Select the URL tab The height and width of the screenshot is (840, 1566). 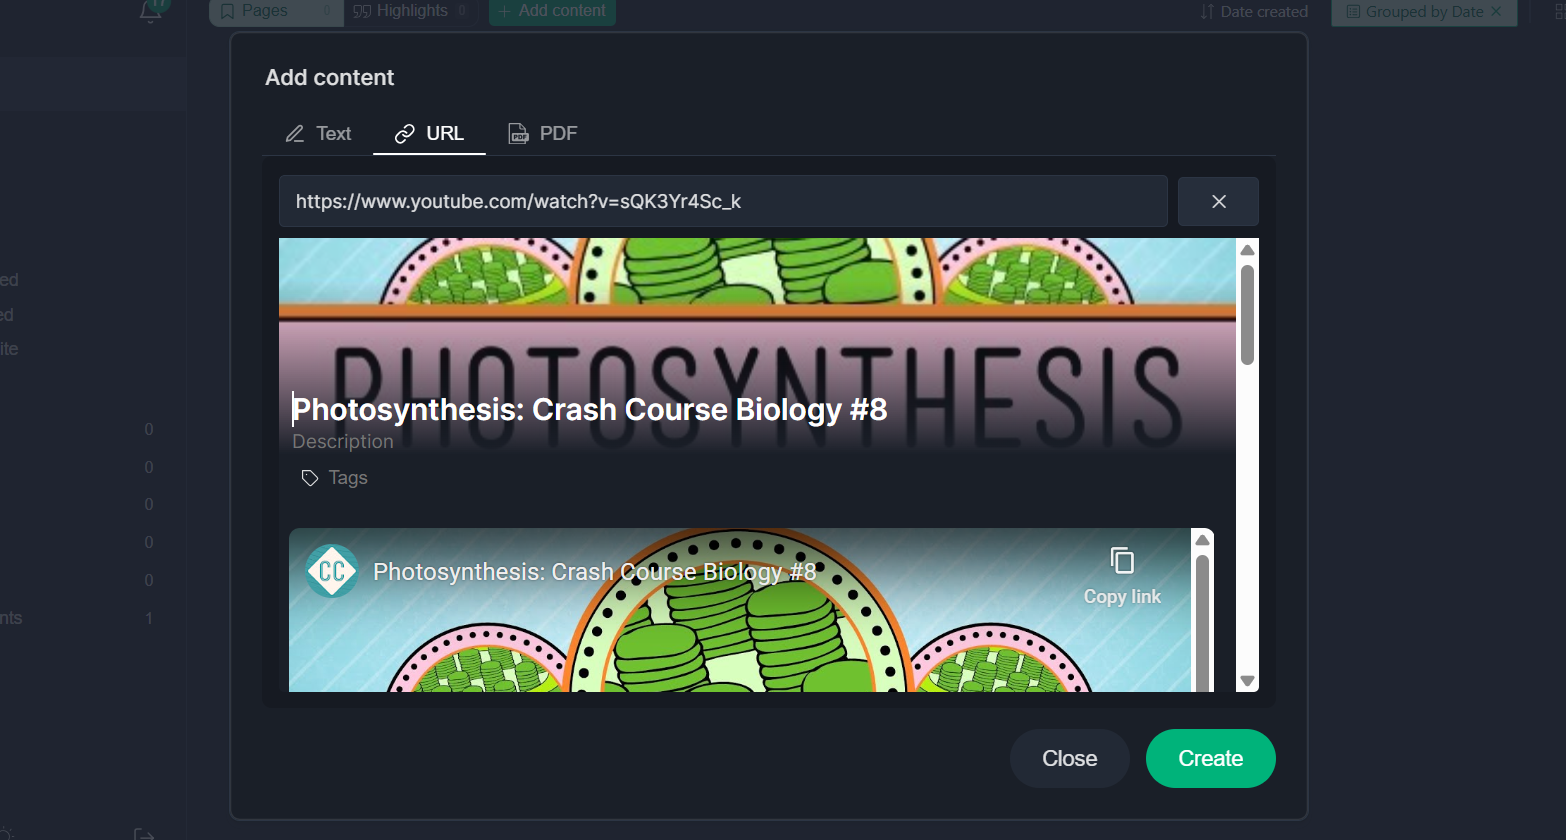pyautogui.click(x=429, y=133)
